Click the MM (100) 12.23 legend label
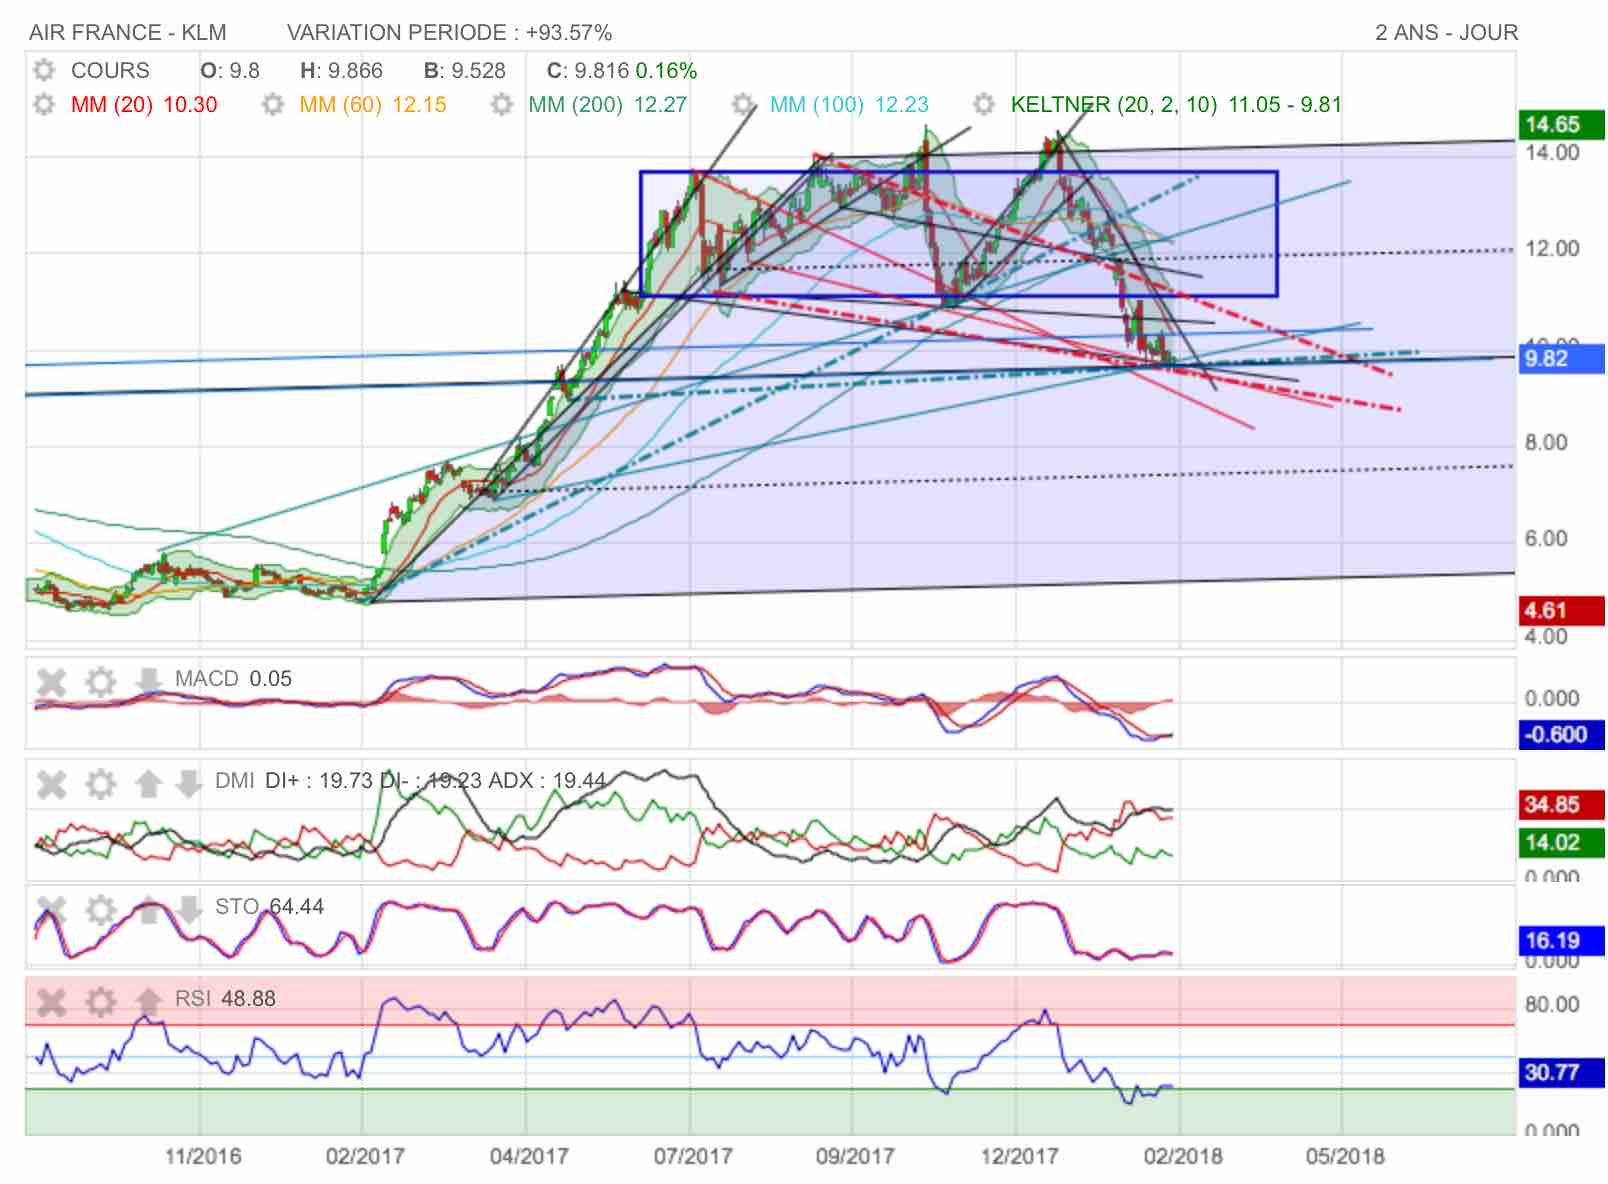 [x=849, y=105]
